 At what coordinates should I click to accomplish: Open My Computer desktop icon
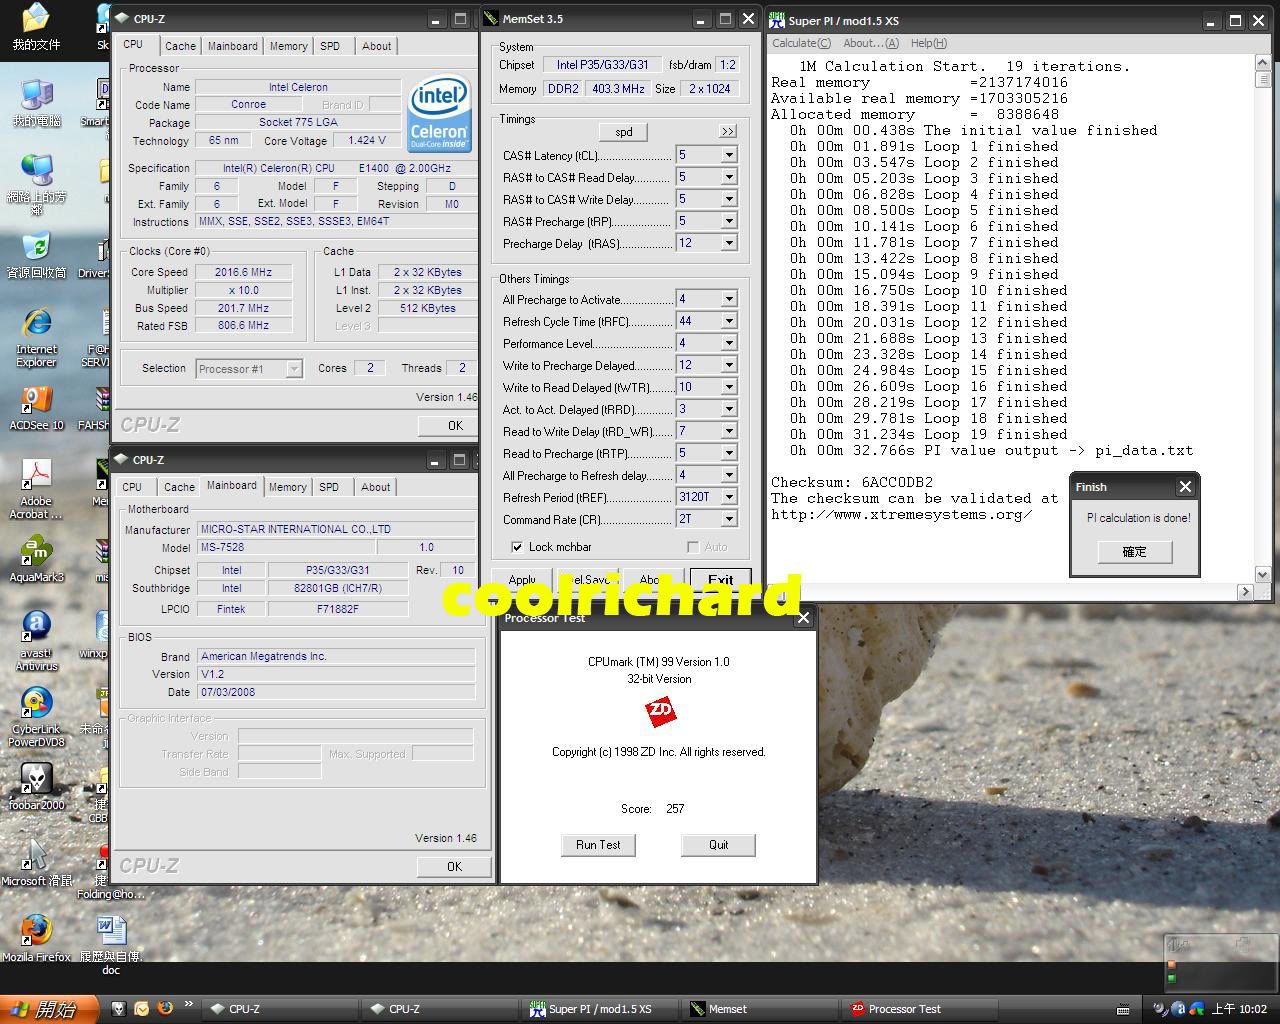(36, 104)
